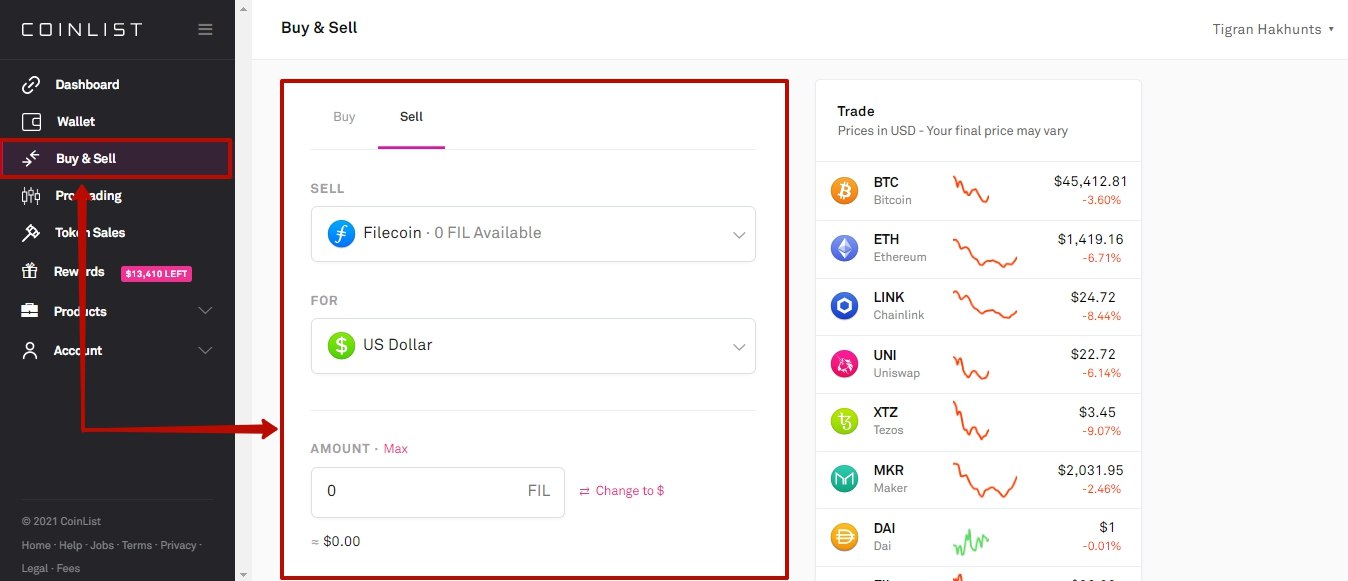1348x581 pixels.
Task: Click the Ethereum ETH coin icon
Action: click(845, 248)
